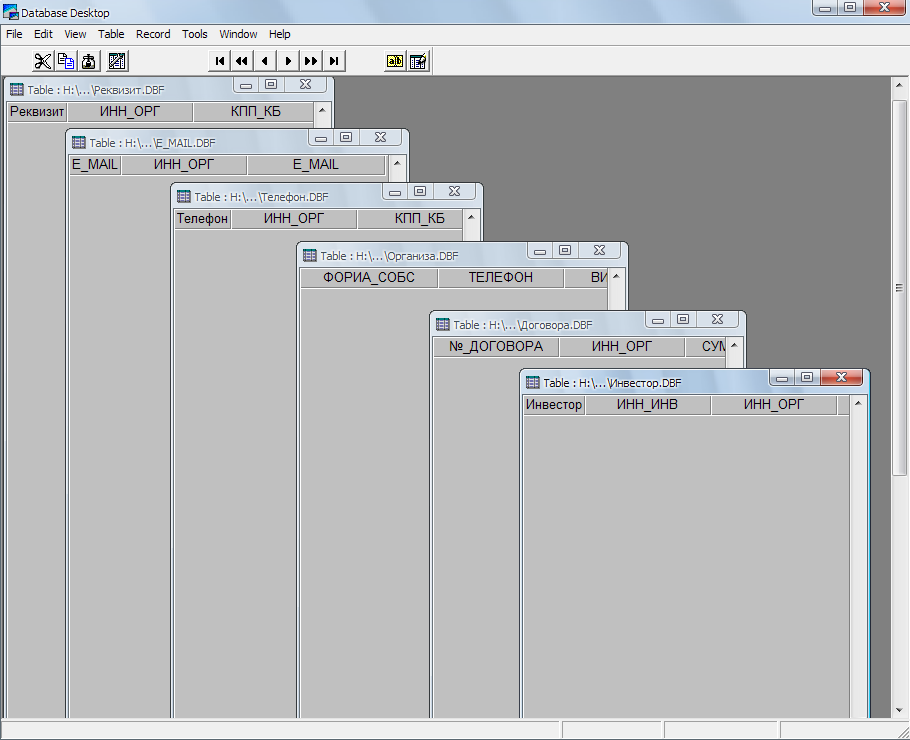Click the Реквизит record-number header cell
The width and height of the screenshot is (910, 740).
pos(37,111)
